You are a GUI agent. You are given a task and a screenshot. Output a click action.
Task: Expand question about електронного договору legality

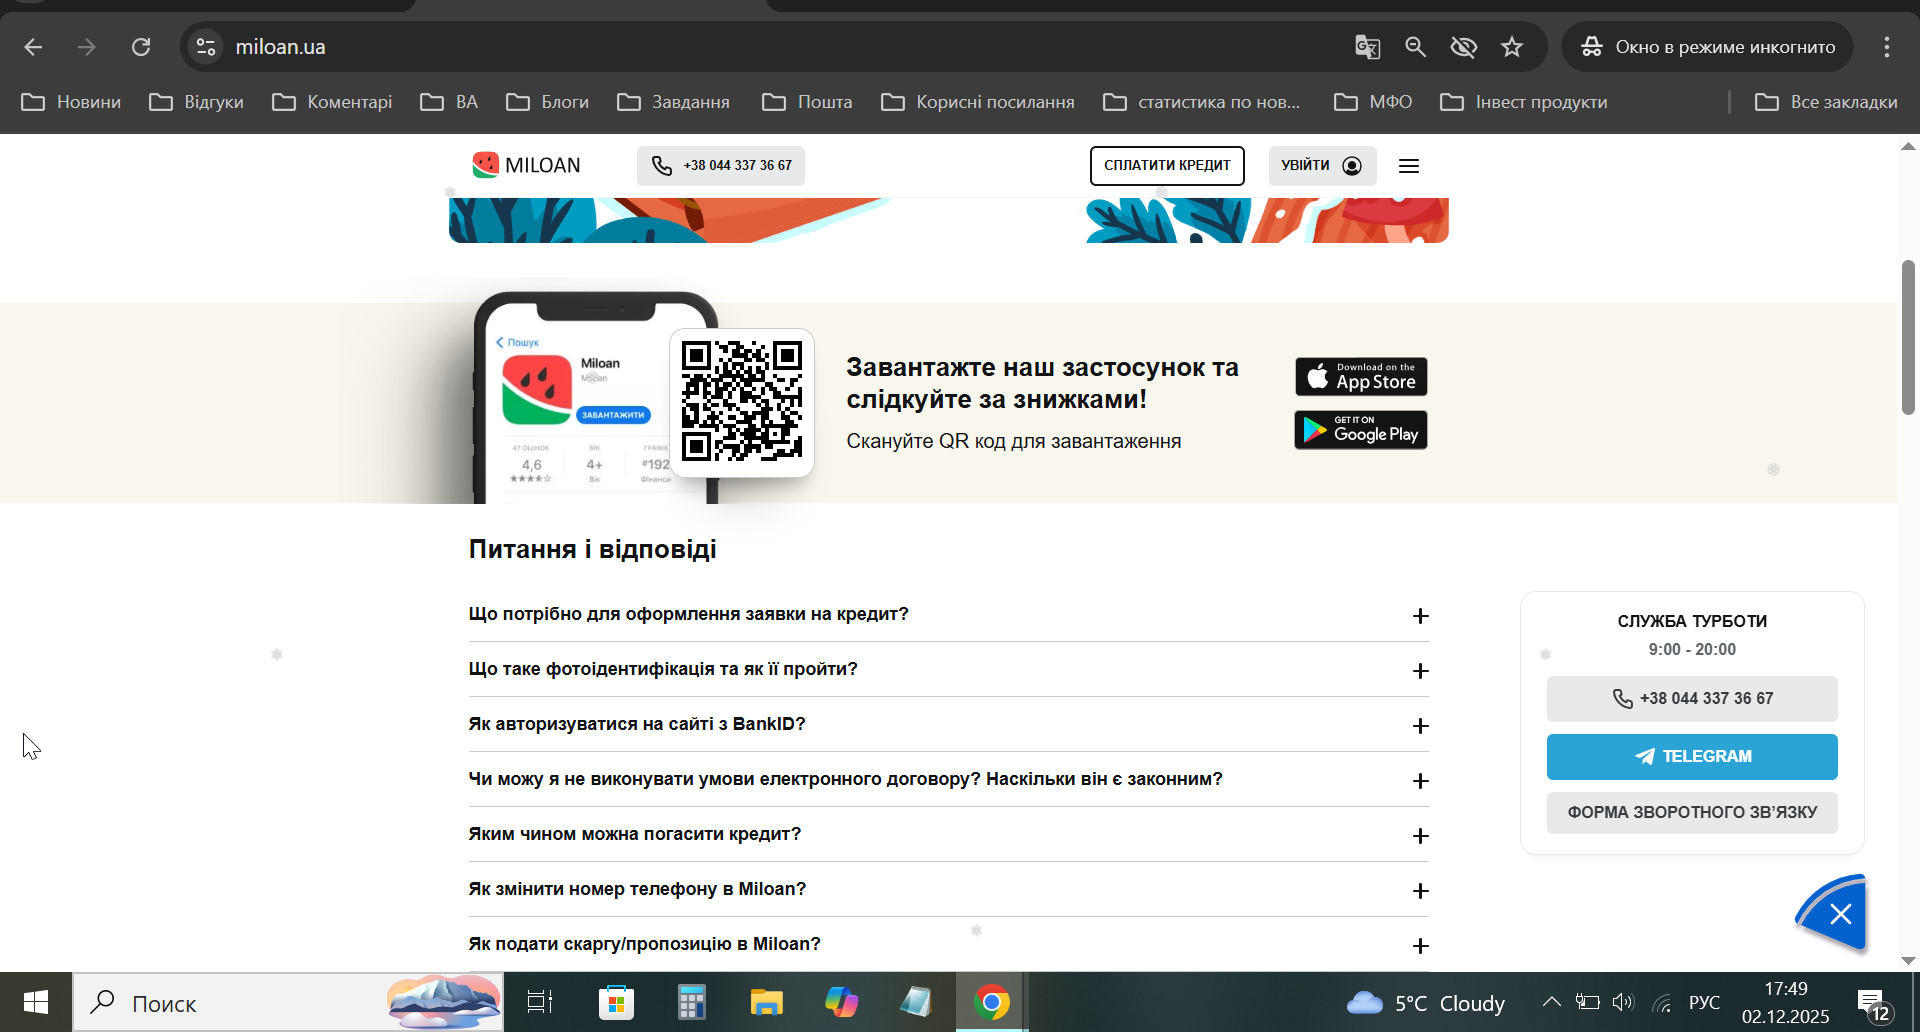pos(949,780)
